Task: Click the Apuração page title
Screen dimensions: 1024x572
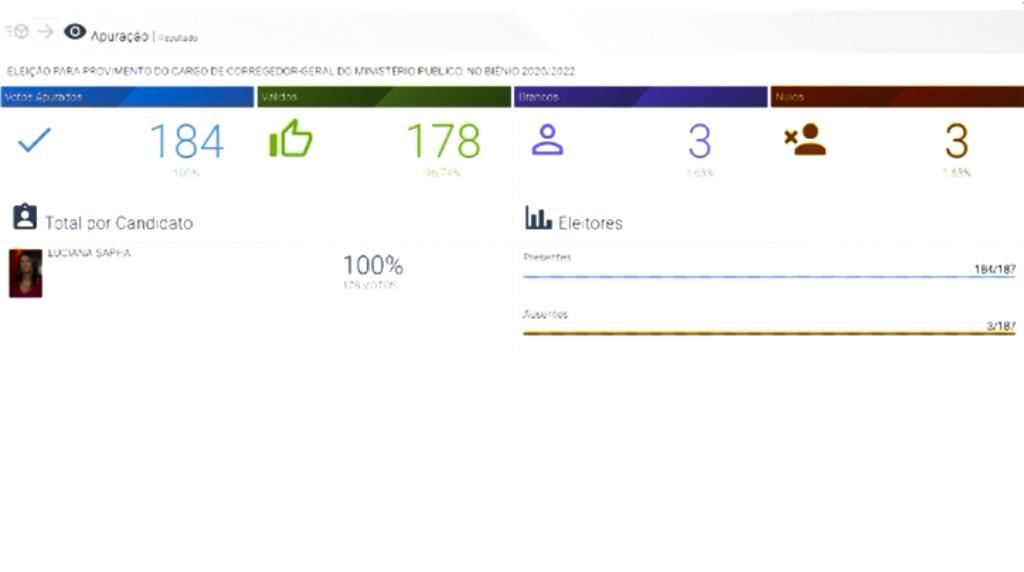Action: [119, 36]
